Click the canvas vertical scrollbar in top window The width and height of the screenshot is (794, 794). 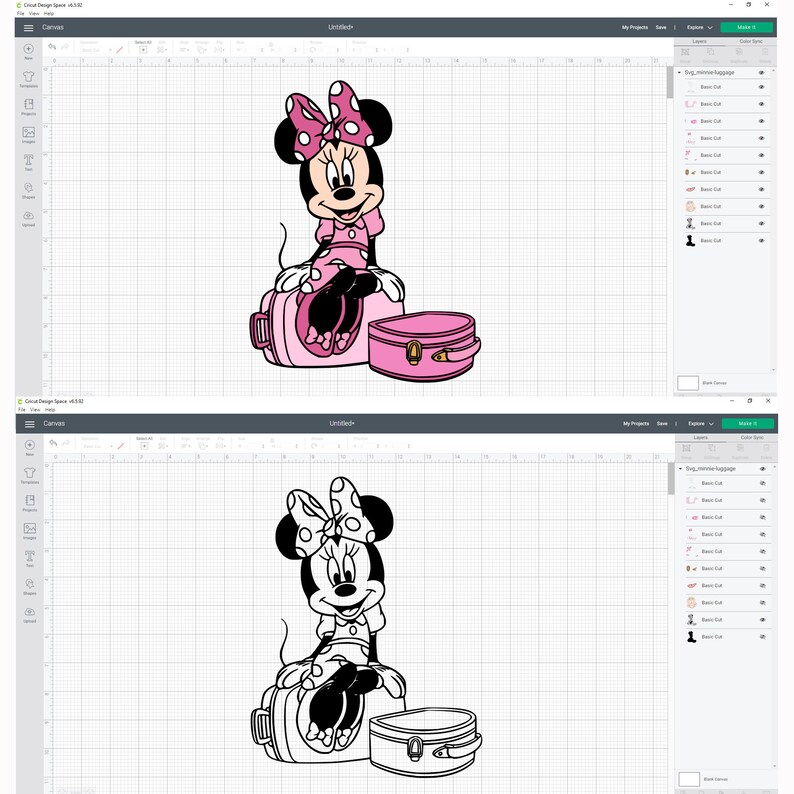(670, 83)
